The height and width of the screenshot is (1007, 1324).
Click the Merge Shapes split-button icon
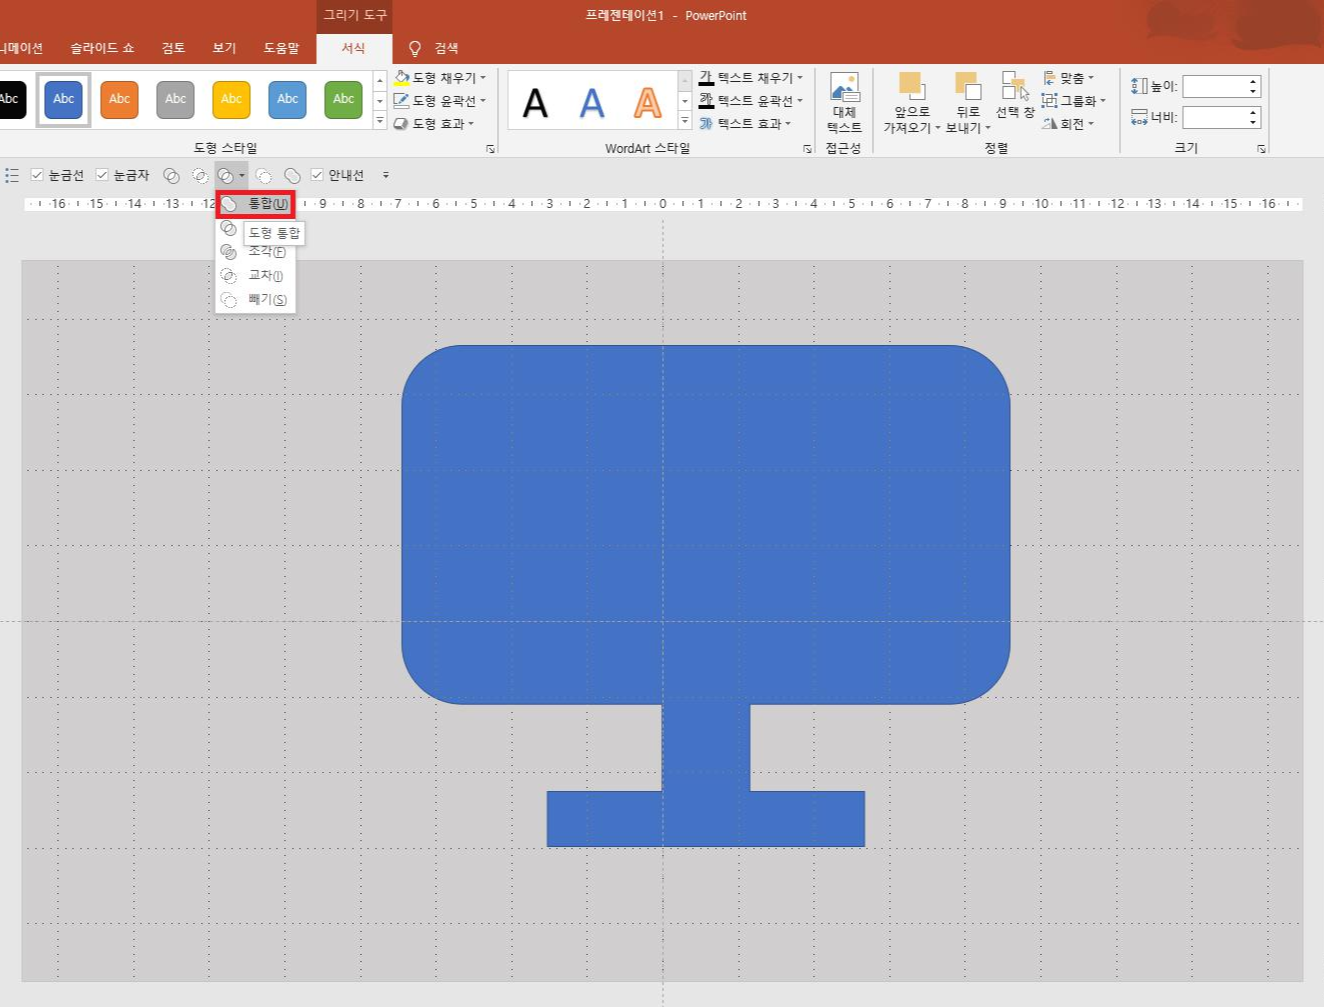226,175
